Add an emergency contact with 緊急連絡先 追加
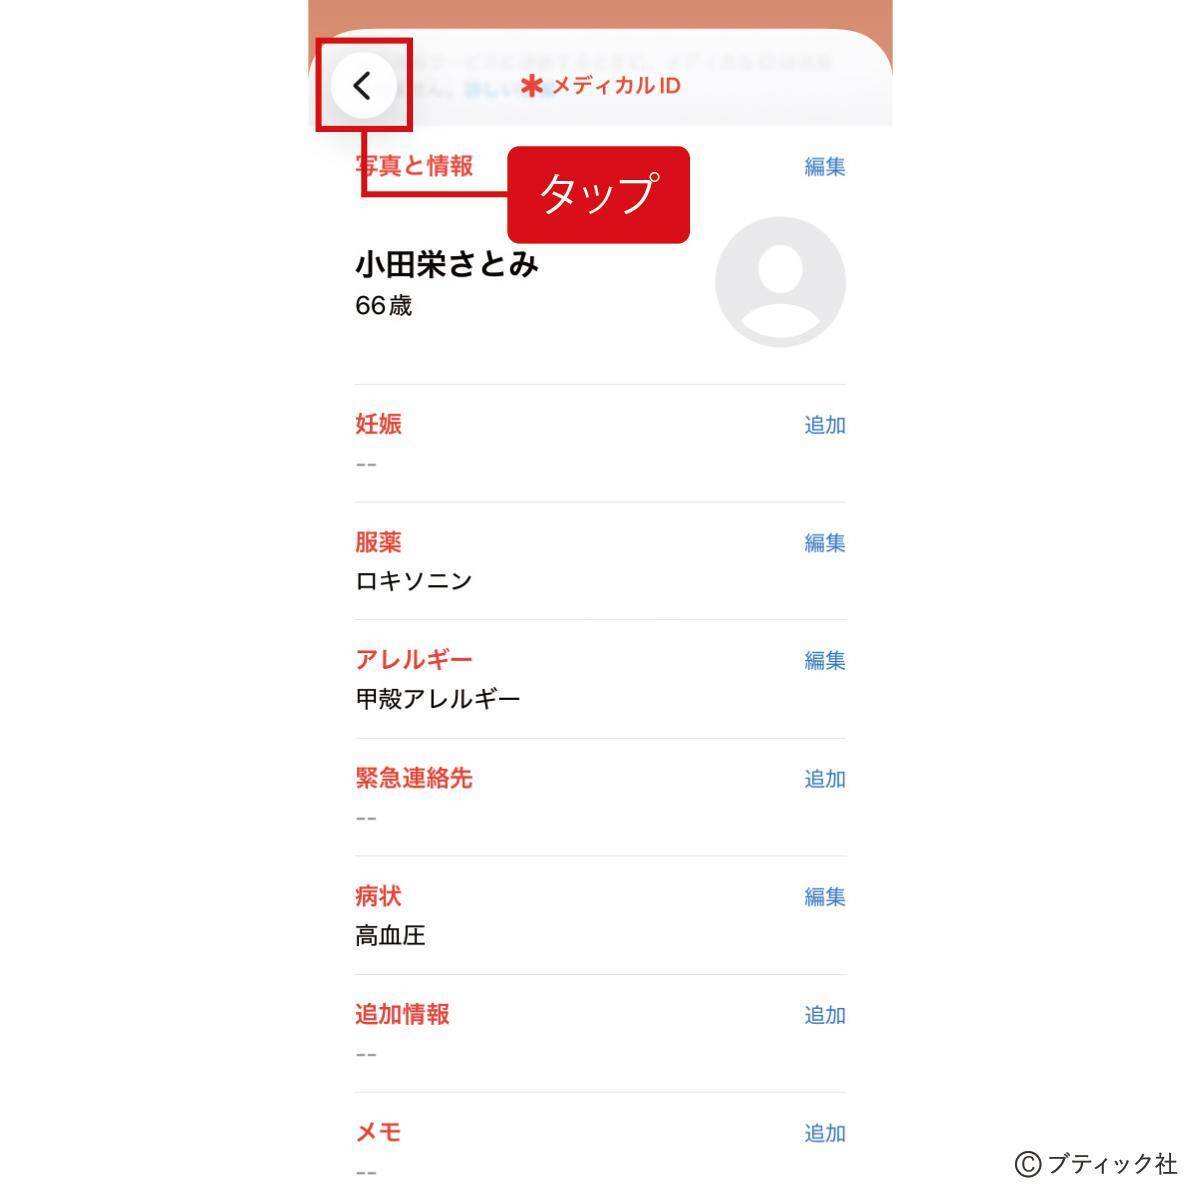Screen dimensions: 1200x1200 [x=824, y=778]
